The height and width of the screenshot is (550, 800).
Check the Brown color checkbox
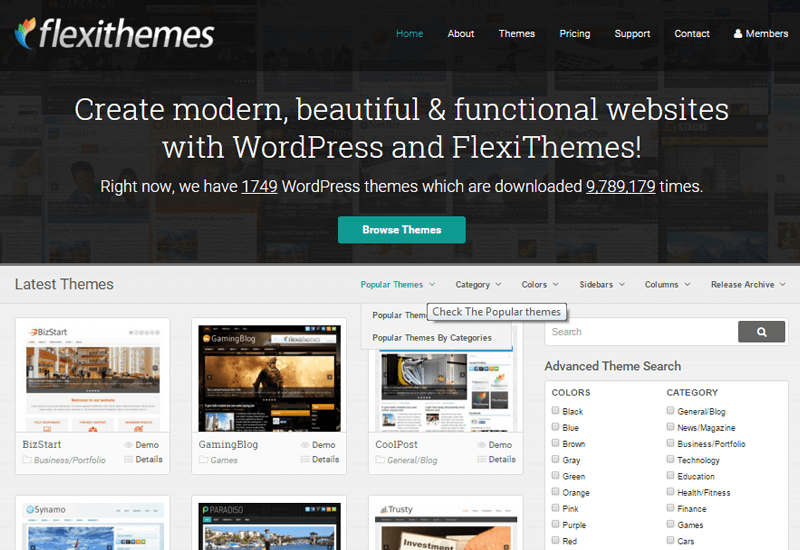[556, 443]
